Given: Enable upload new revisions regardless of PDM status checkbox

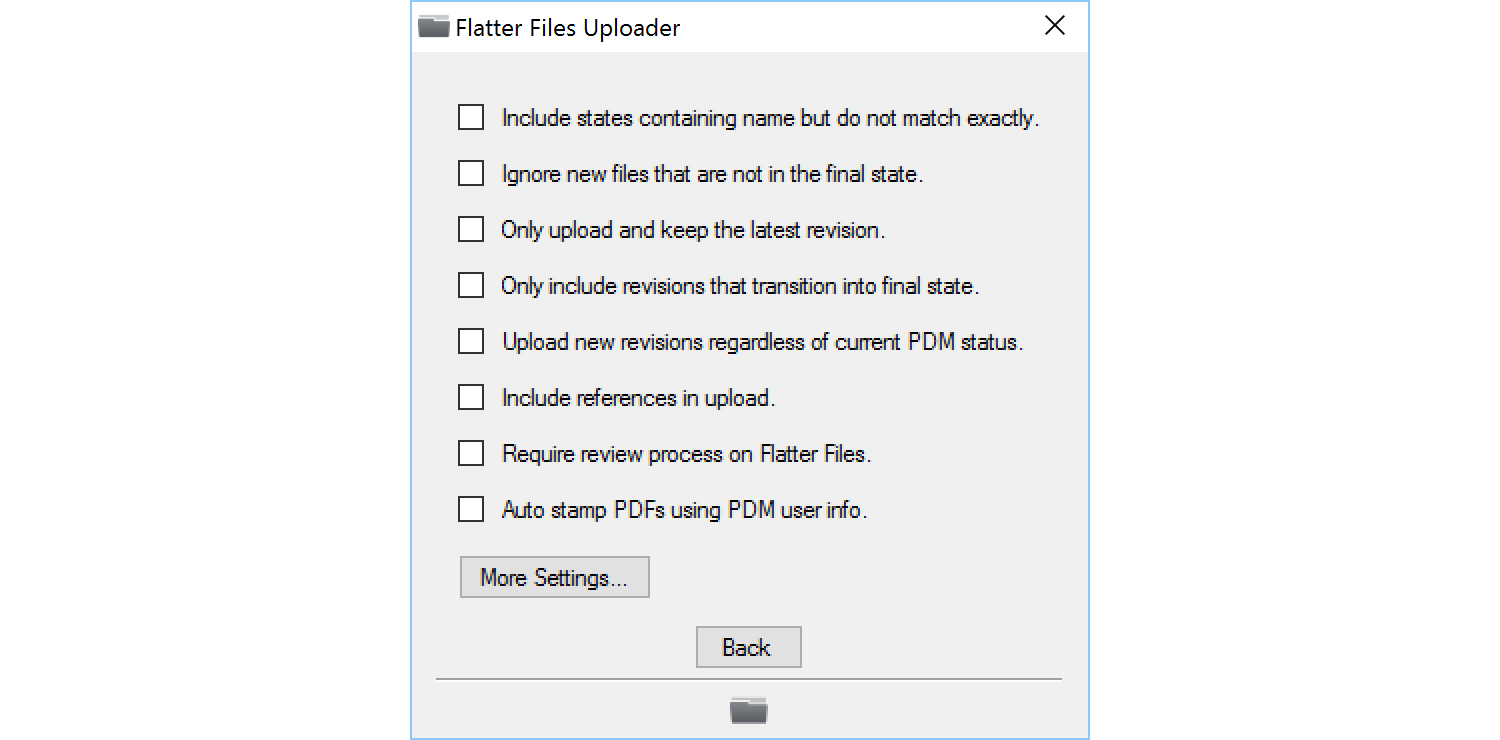Looking at the screenshot, I should coord(471,342).
